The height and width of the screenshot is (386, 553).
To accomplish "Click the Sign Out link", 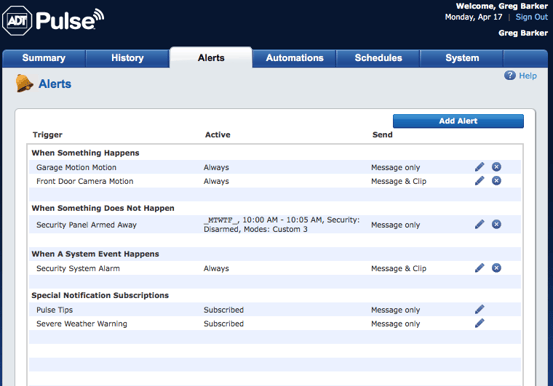I will tap(531, 17).
